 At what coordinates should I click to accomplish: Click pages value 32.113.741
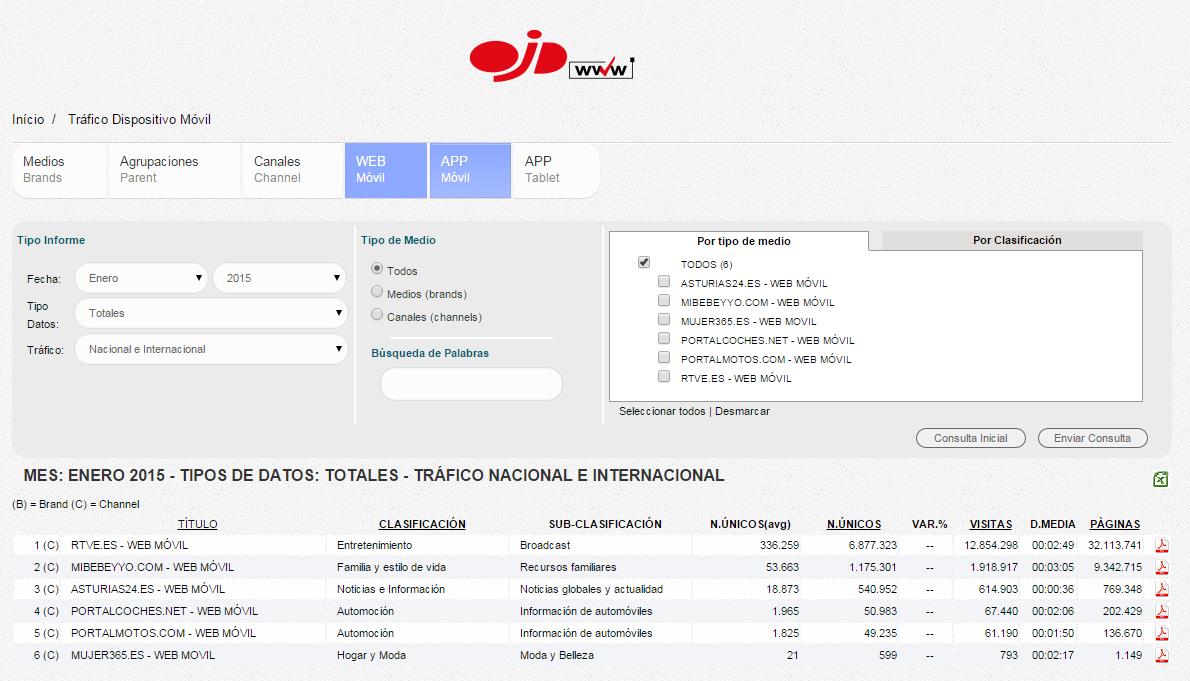click(x=1115, y=545)
